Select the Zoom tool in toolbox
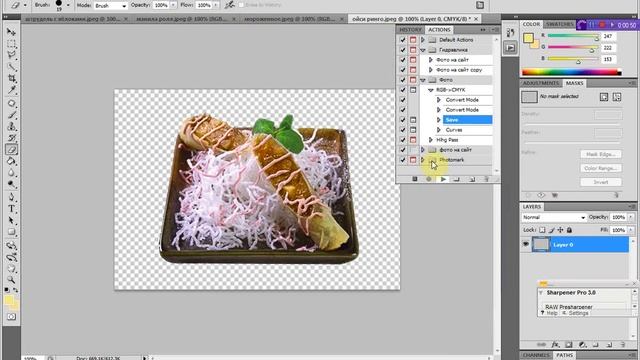The image size is (640, 360). point(11,280)
